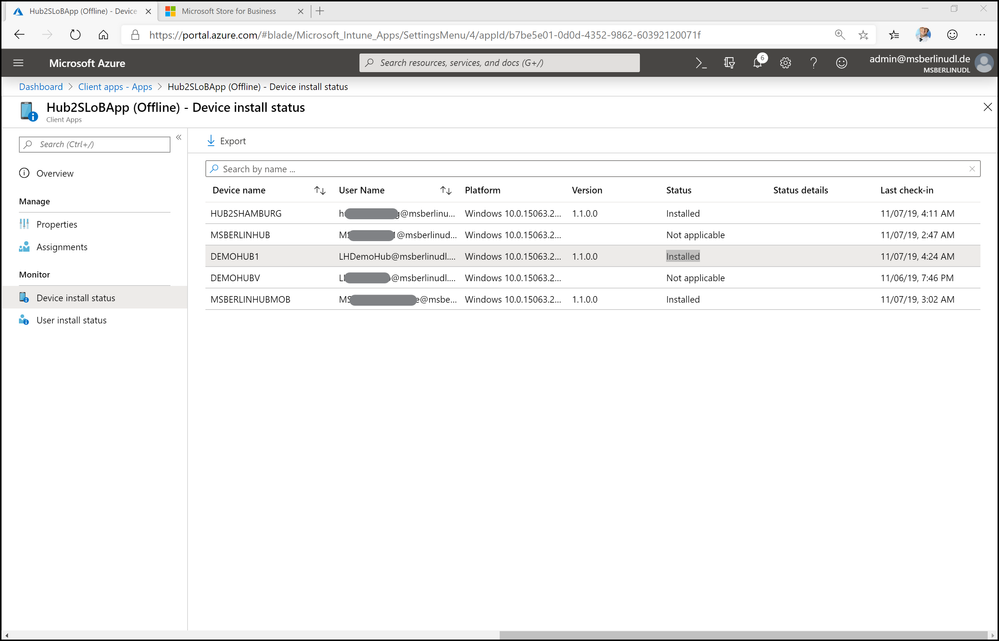999x641 pixels.
Task: Click the Platform column header
Action: [x=482, y=191]
